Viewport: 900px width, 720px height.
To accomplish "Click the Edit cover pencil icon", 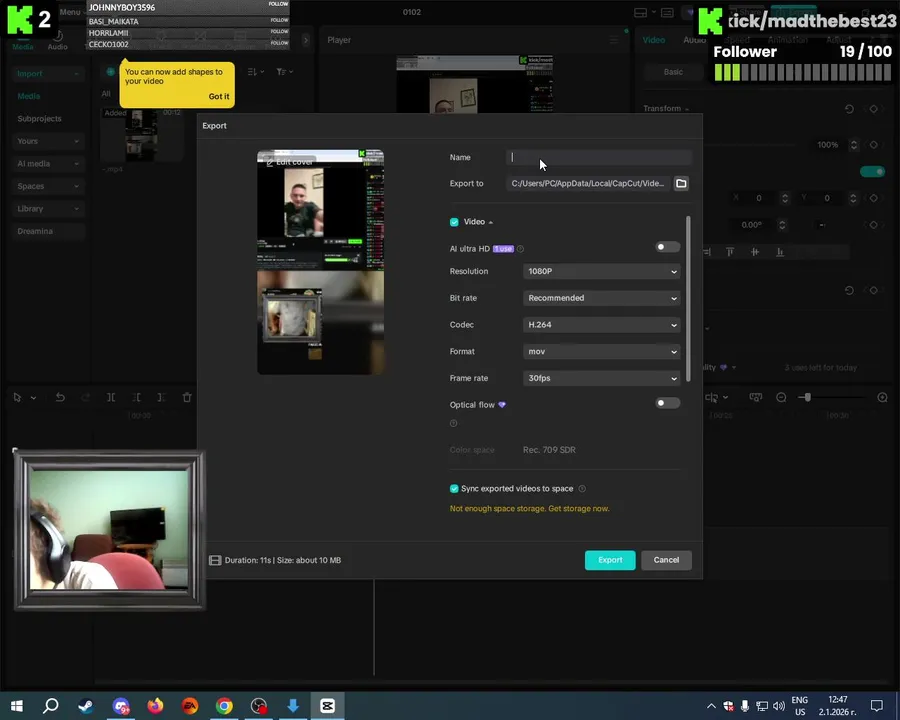I will [269, 162].
